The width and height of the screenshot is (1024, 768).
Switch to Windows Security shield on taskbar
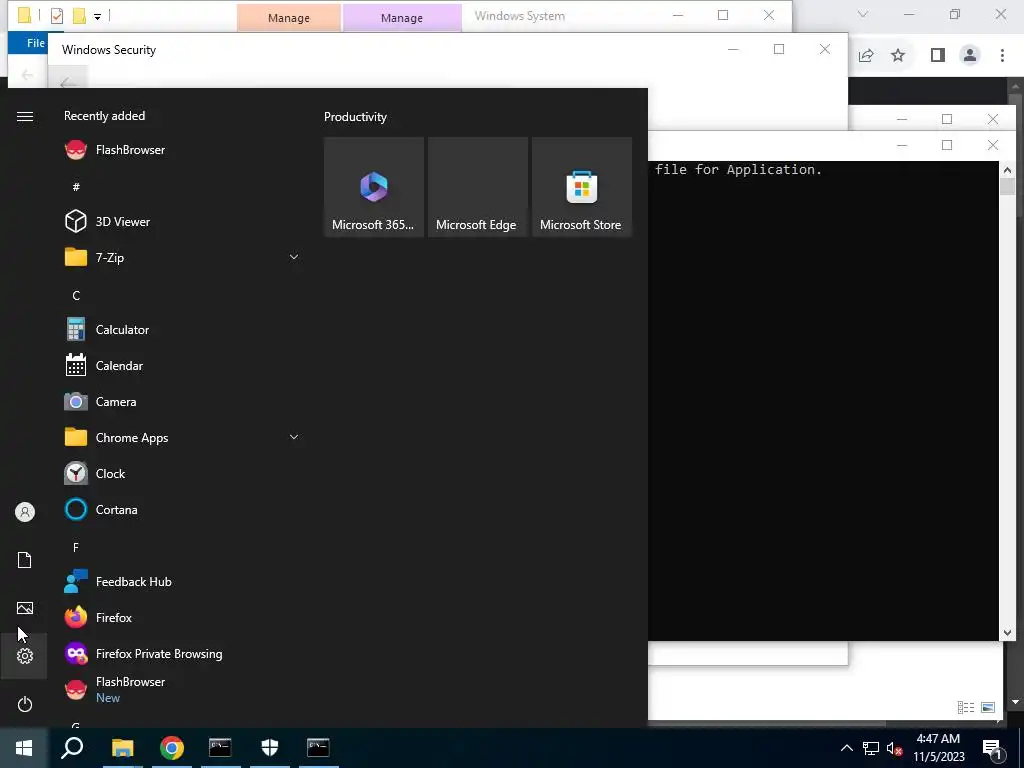270,748
